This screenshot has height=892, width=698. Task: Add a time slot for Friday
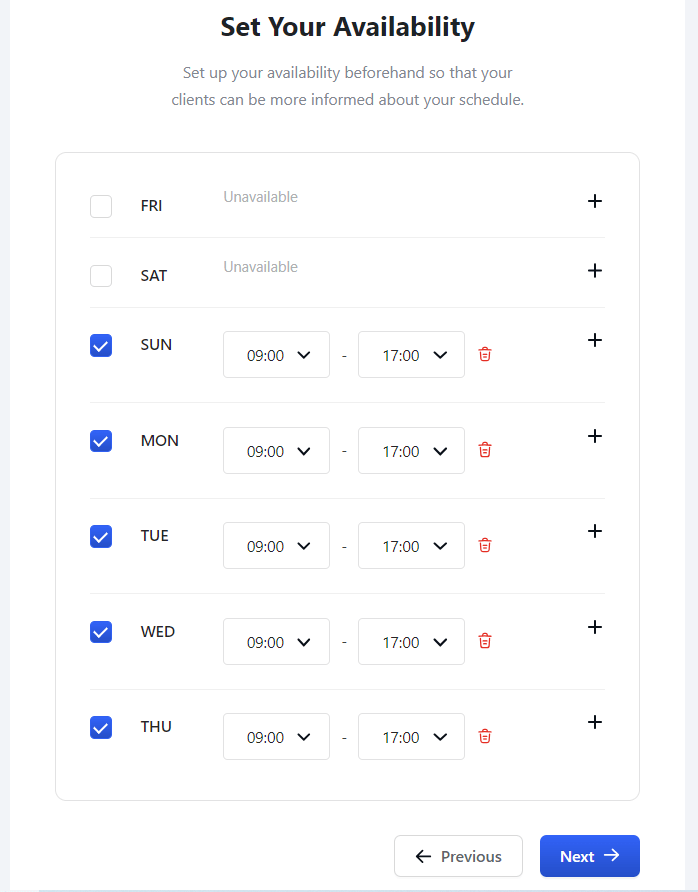594,201
